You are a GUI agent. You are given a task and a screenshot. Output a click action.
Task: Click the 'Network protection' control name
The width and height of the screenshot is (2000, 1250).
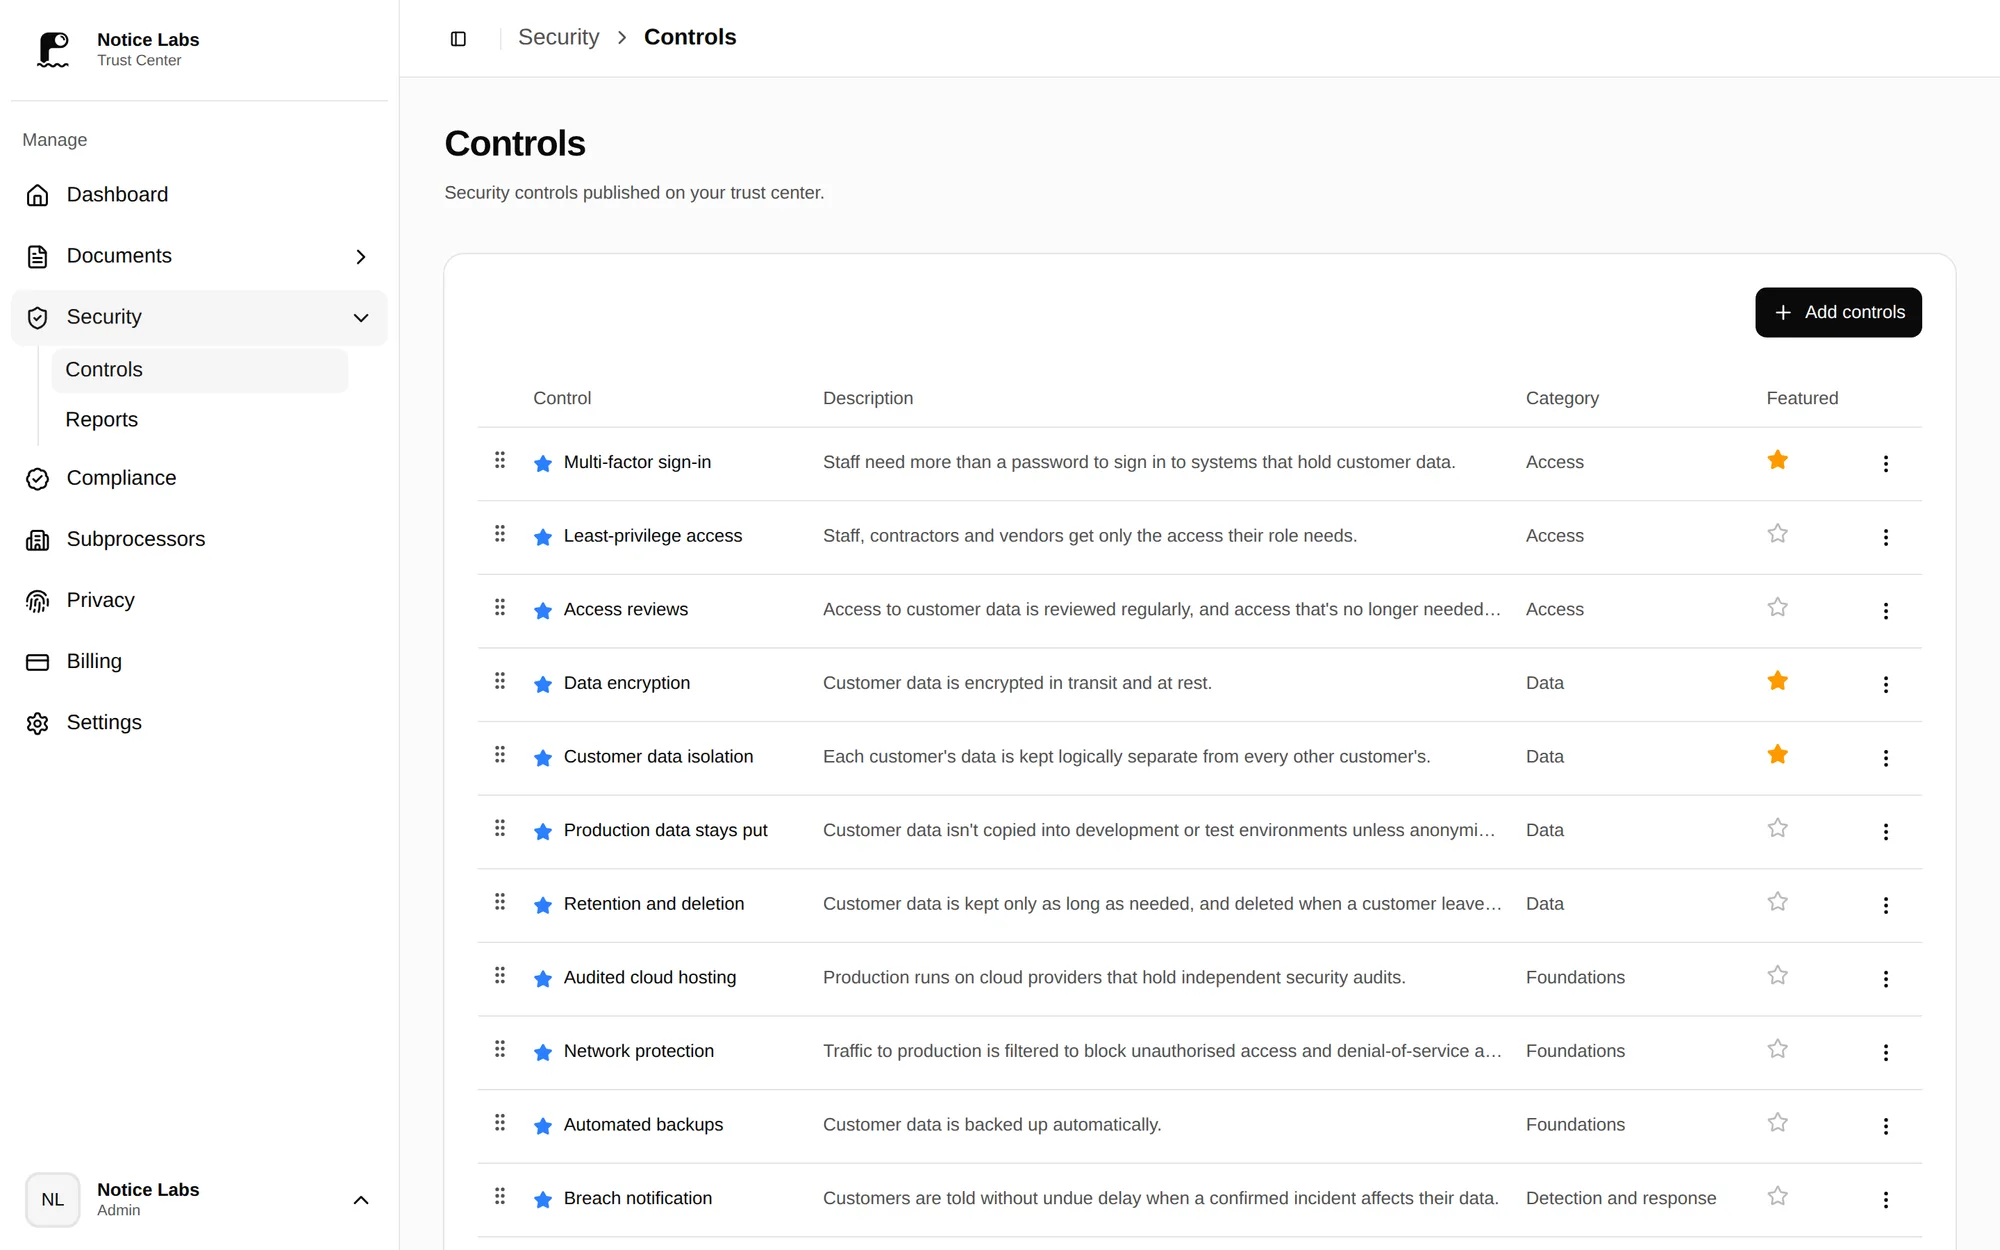[x=639, y=1051]
